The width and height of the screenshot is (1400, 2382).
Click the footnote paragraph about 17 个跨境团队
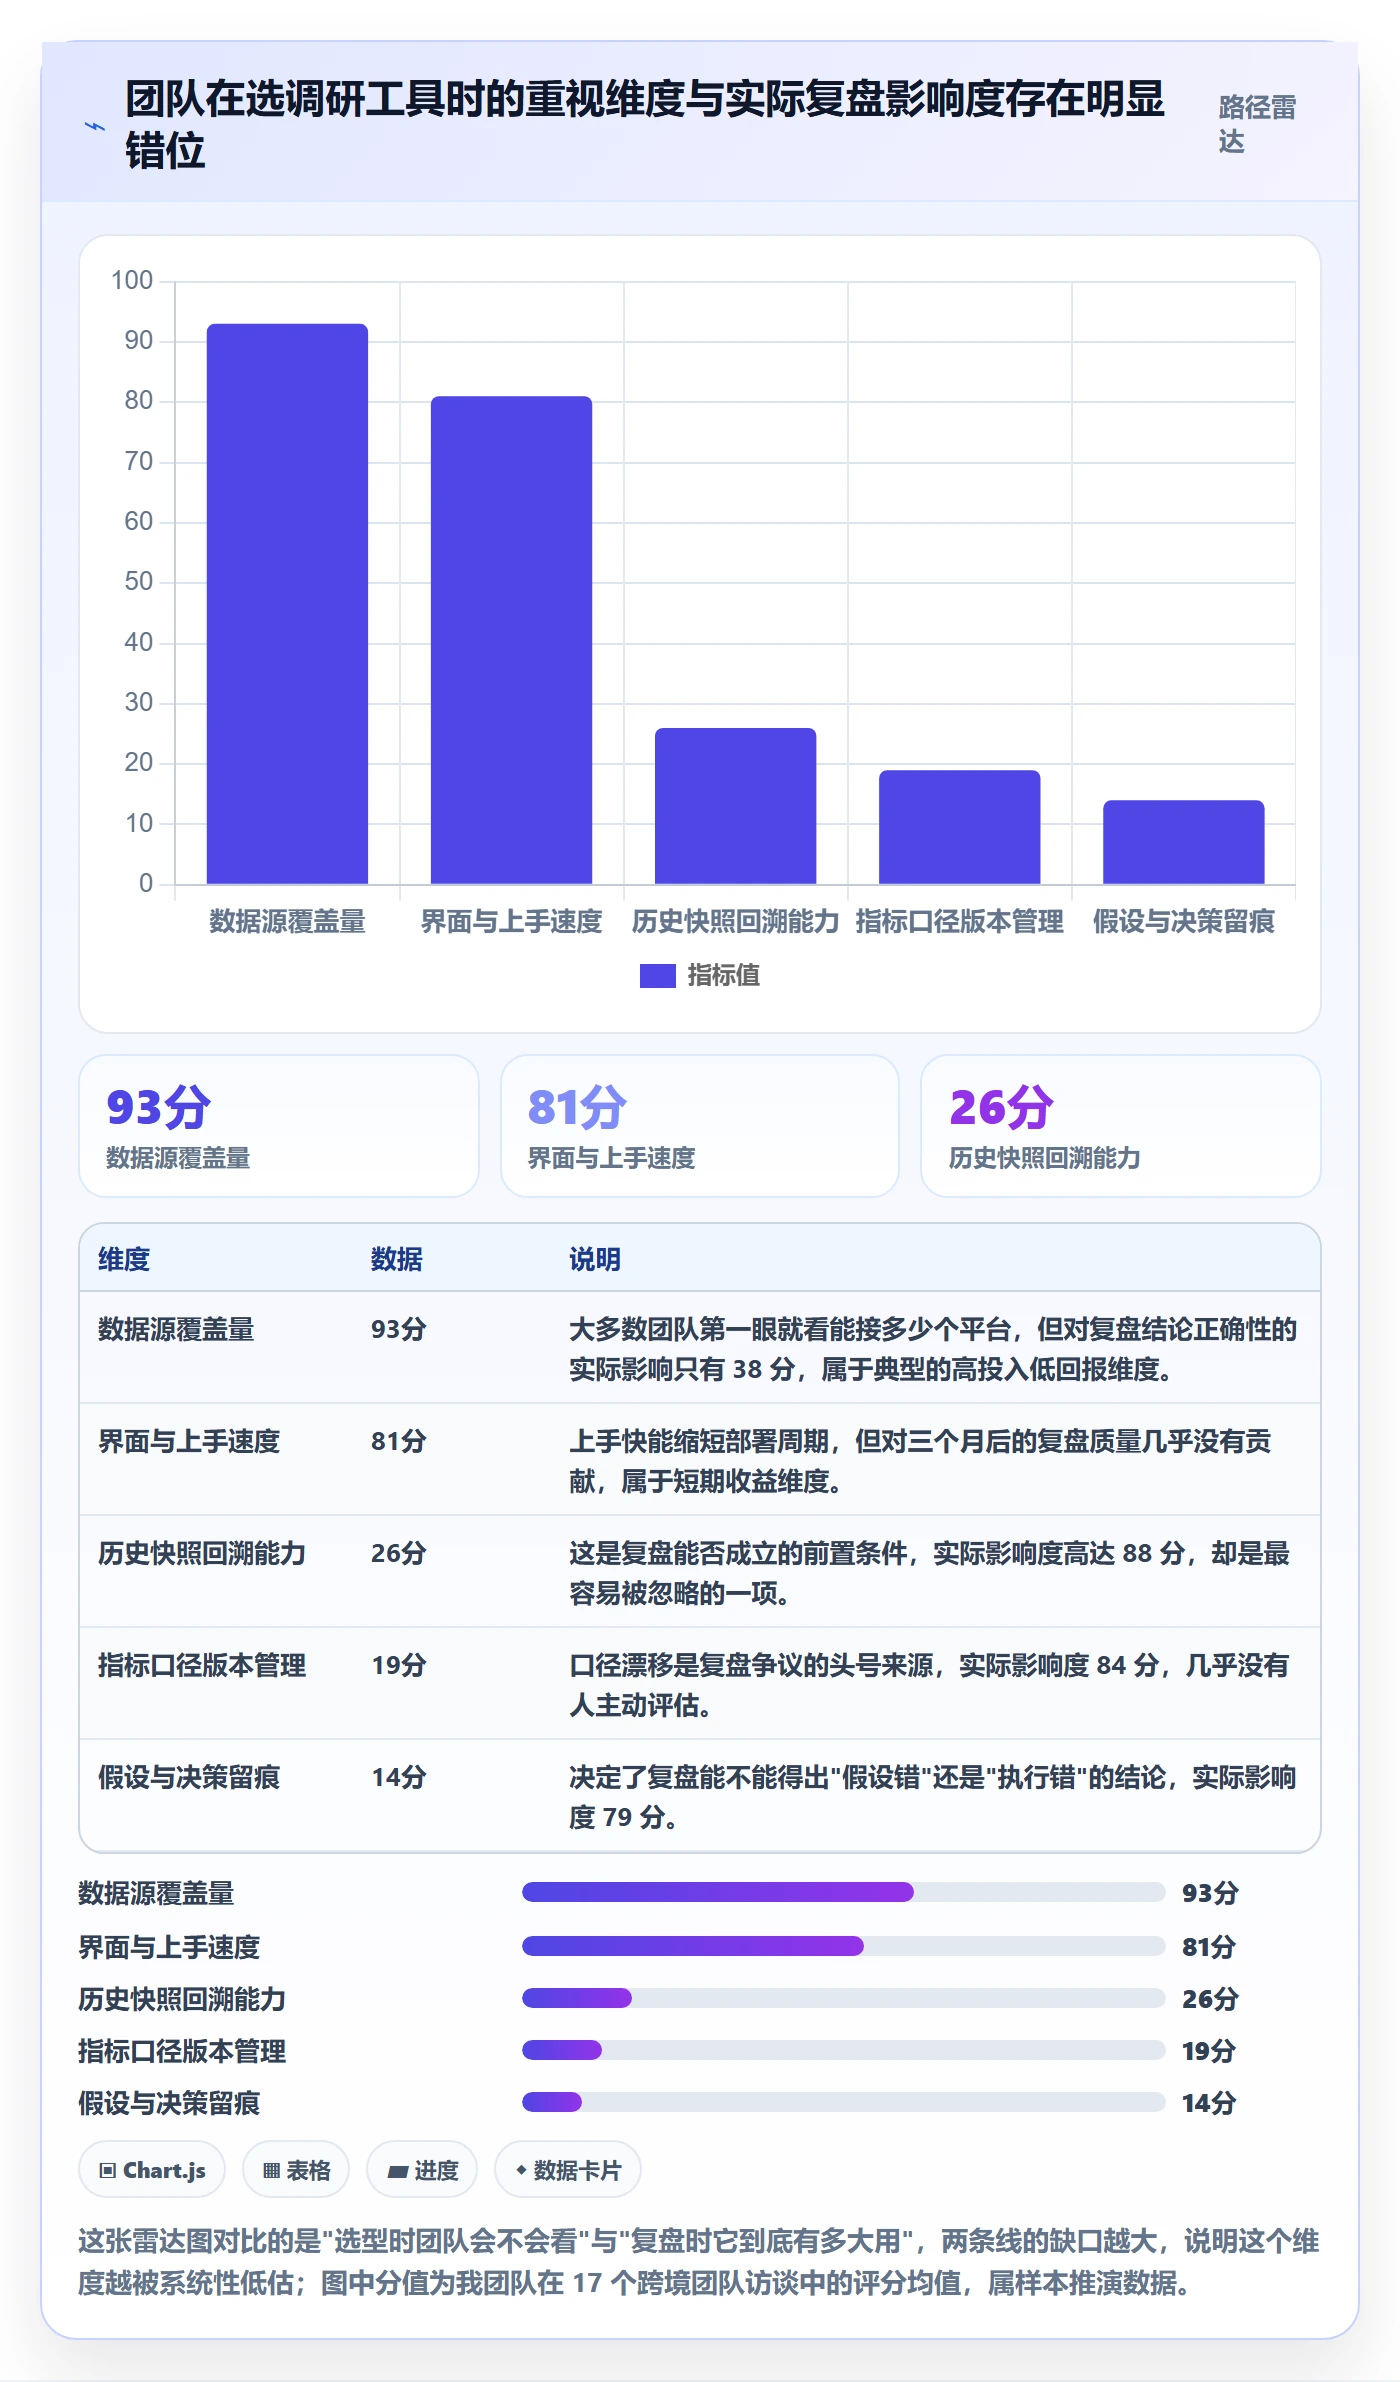pos(699,2263)
